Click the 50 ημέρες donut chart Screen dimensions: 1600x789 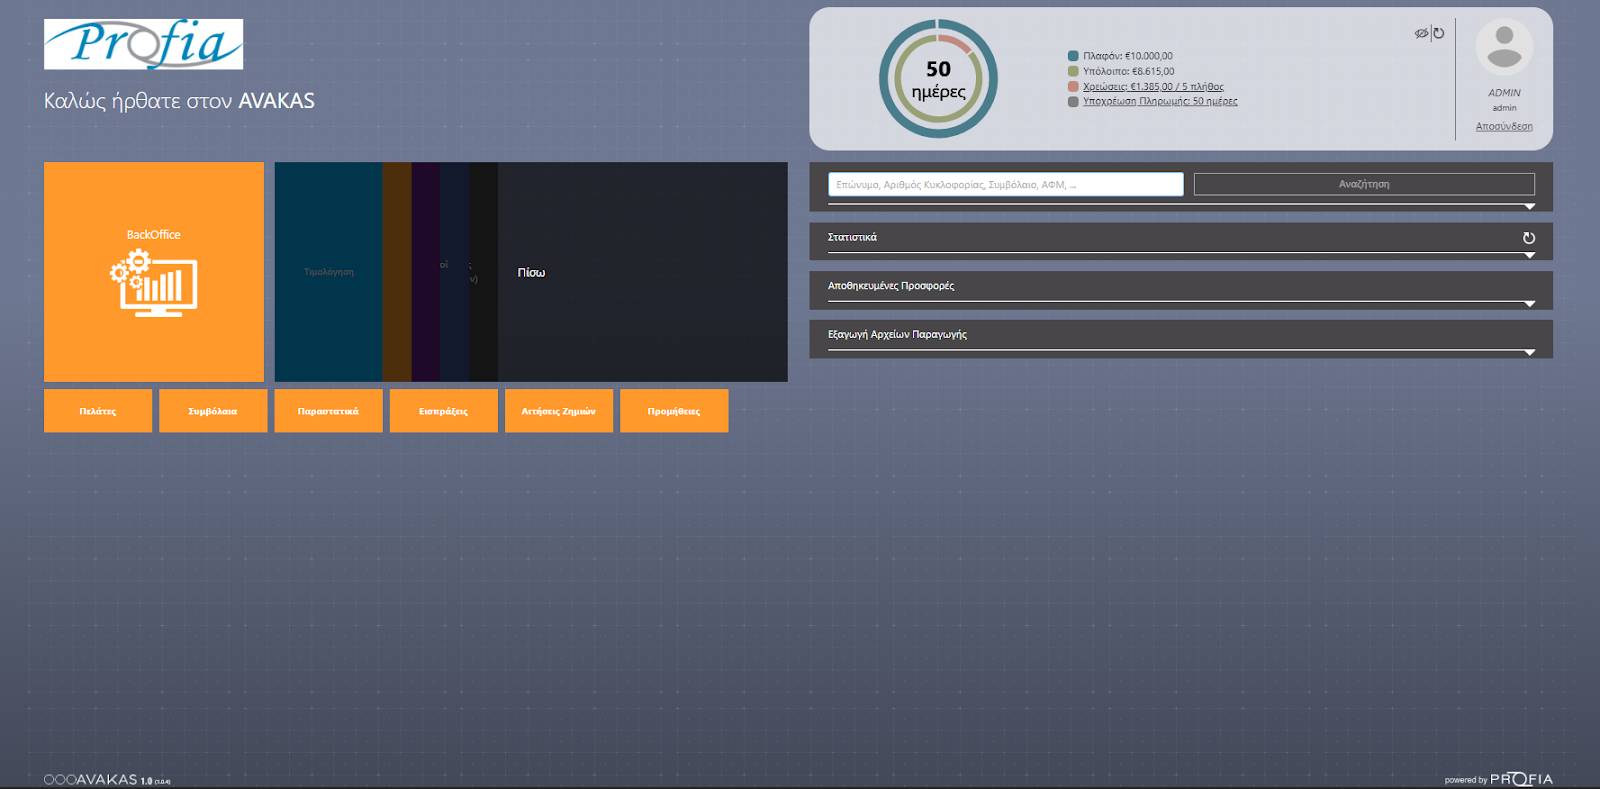[x=938, y=79]
